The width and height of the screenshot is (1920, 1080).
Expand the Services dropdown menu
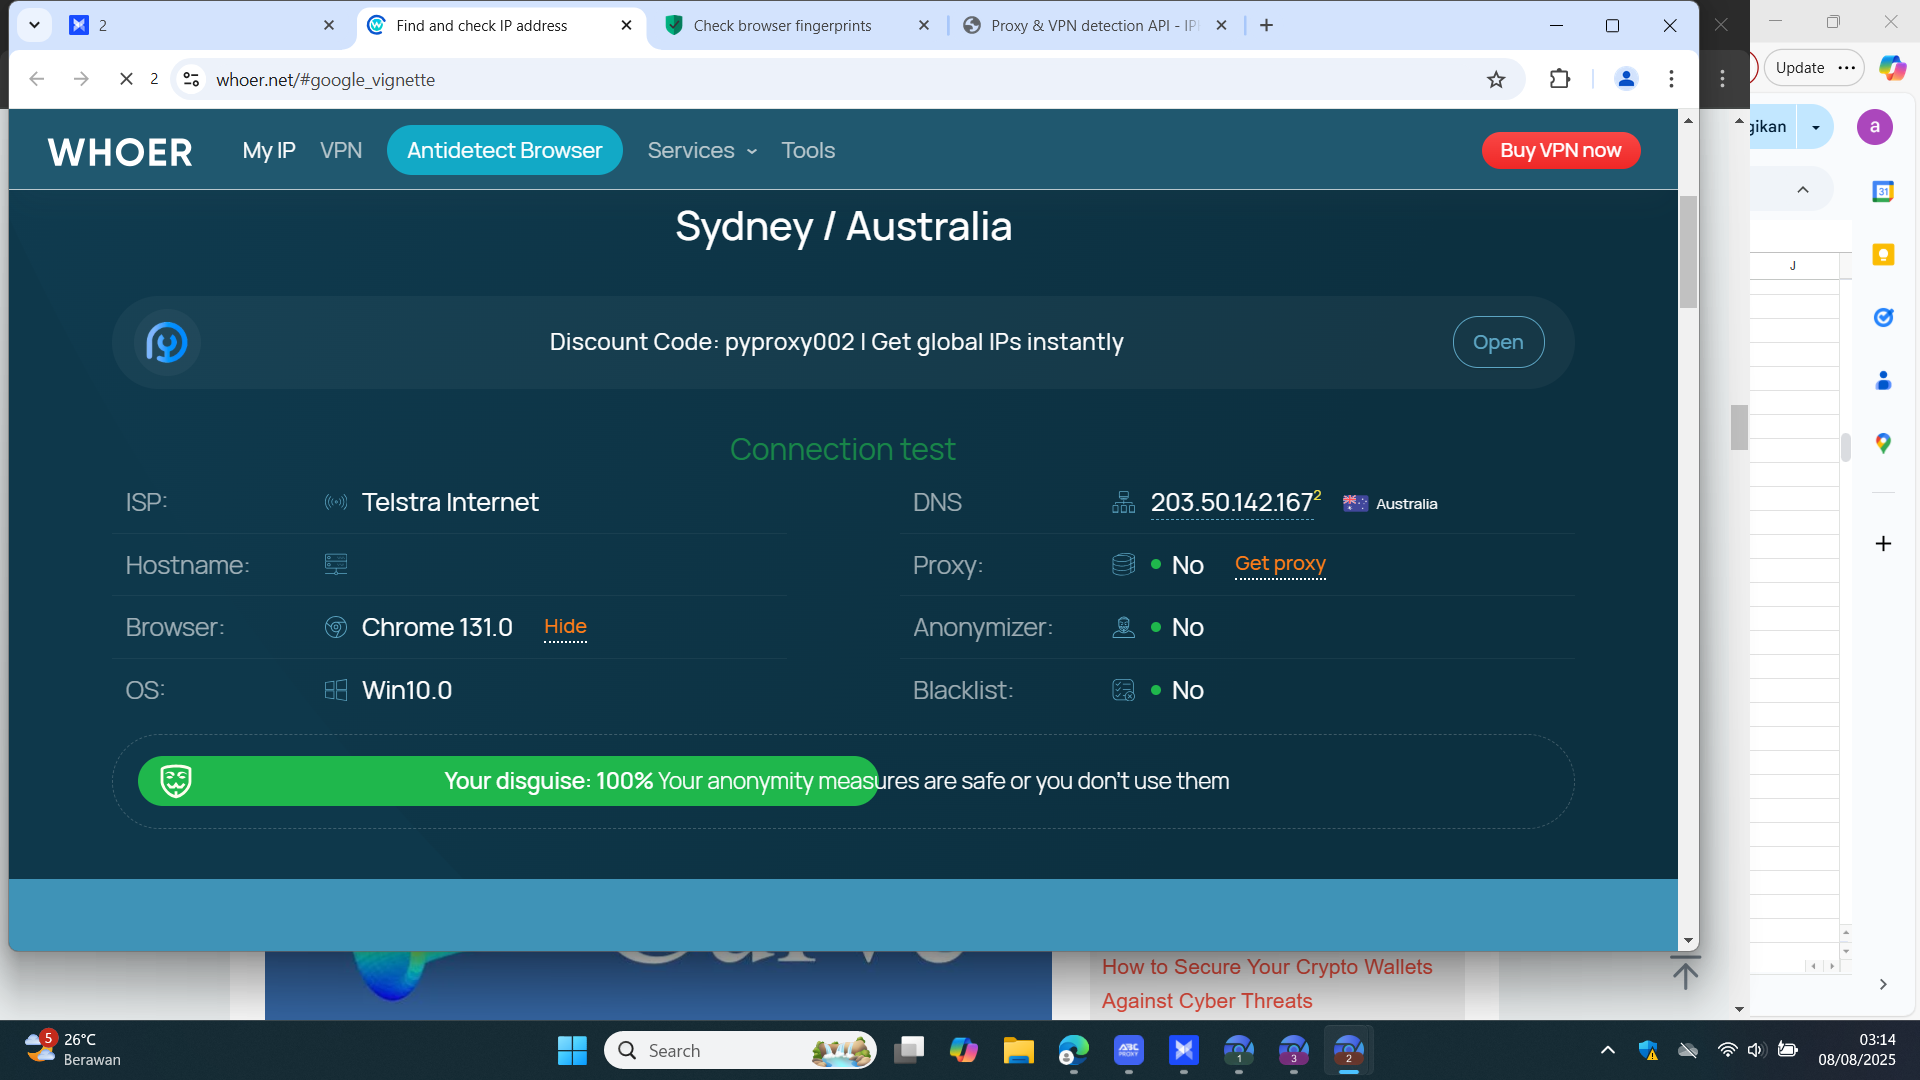702,151
